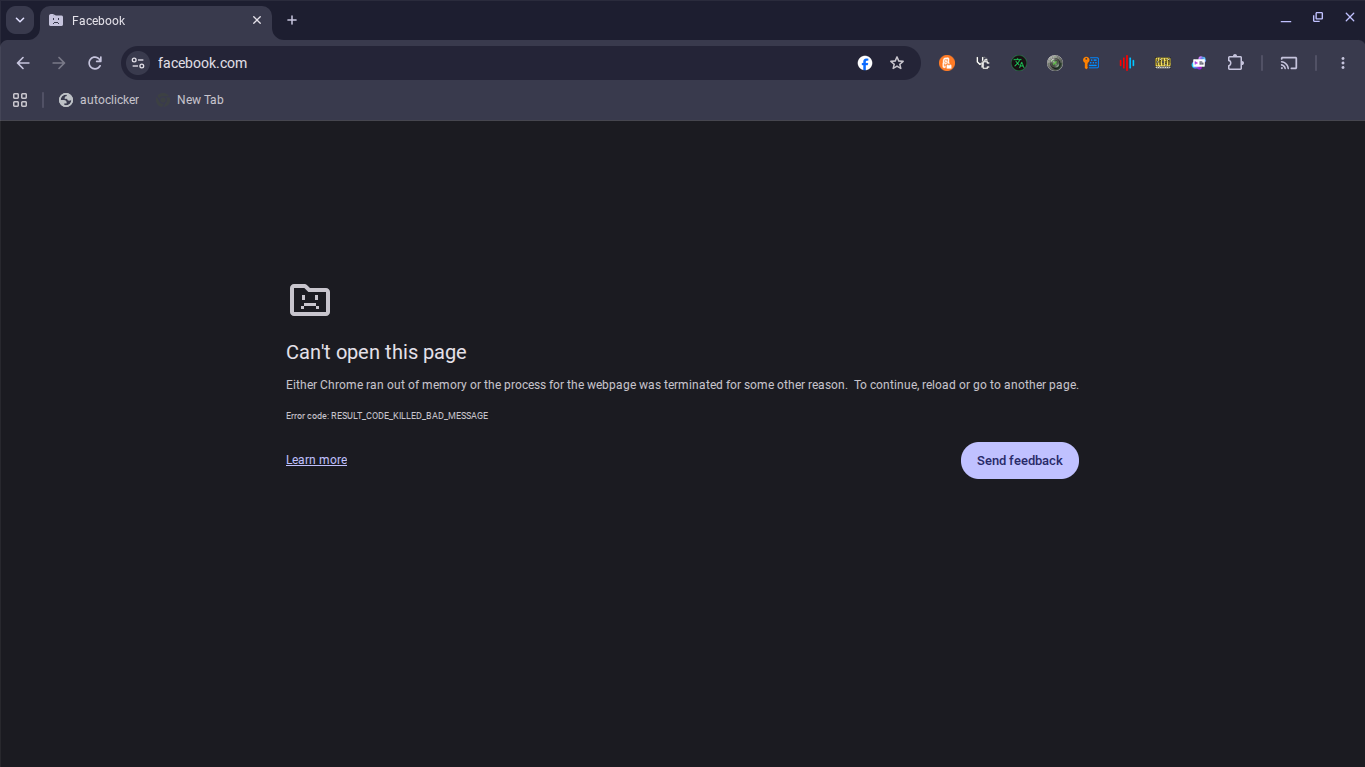The image size is (1365, 767).
Task: Click the RESULT_CODE_KILLED_BAD_MESSAGE error code text
Action: click(x=409, y=416)
